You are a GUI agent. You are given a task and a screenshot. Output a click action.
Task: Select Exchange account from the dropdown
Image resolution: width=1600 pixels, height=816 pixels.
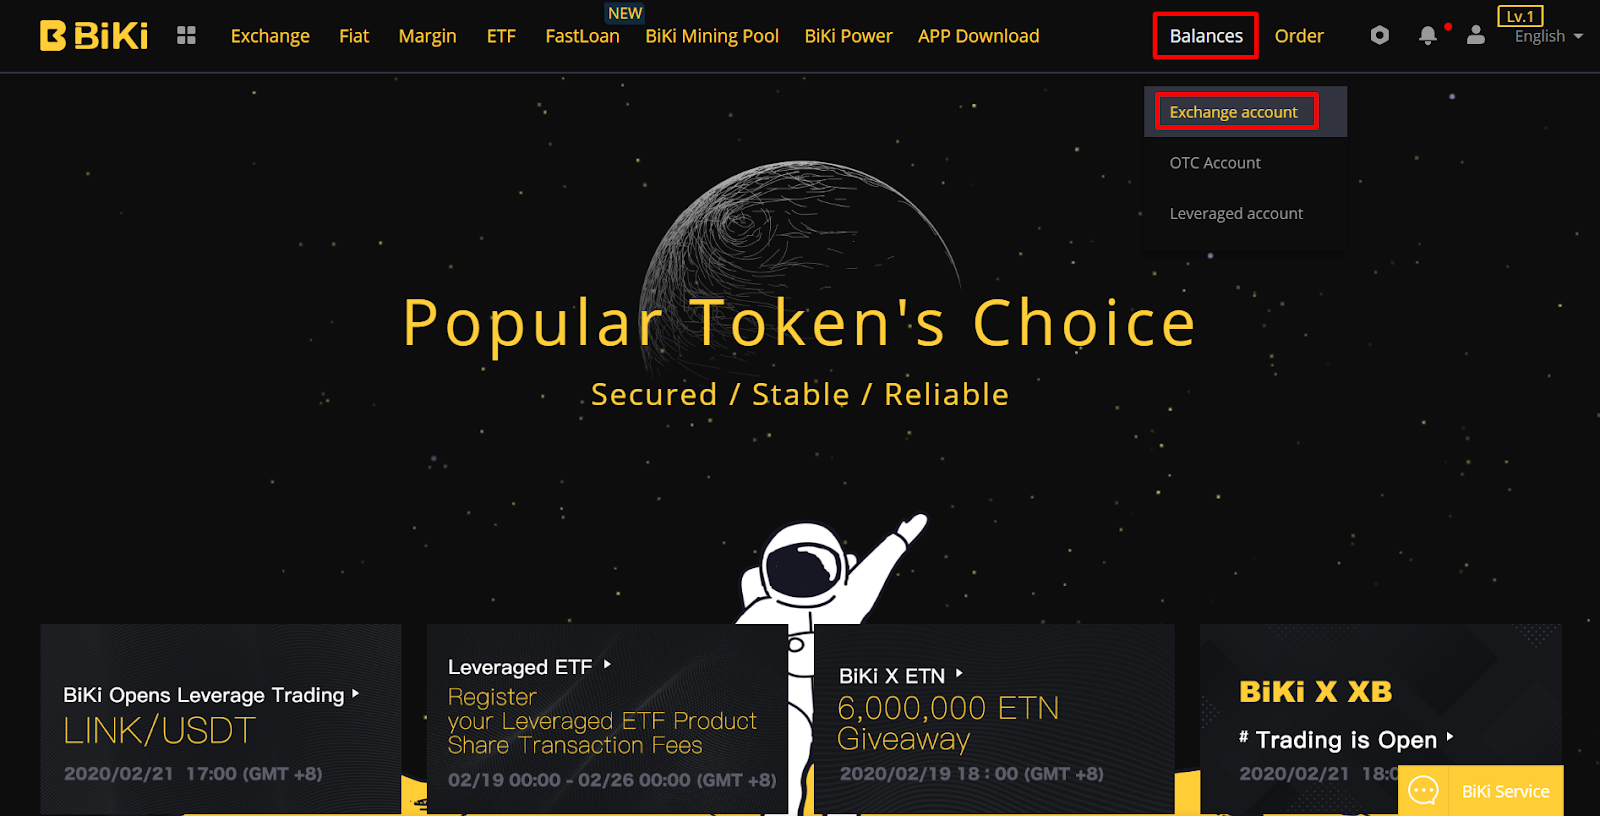coord(1236,111)
